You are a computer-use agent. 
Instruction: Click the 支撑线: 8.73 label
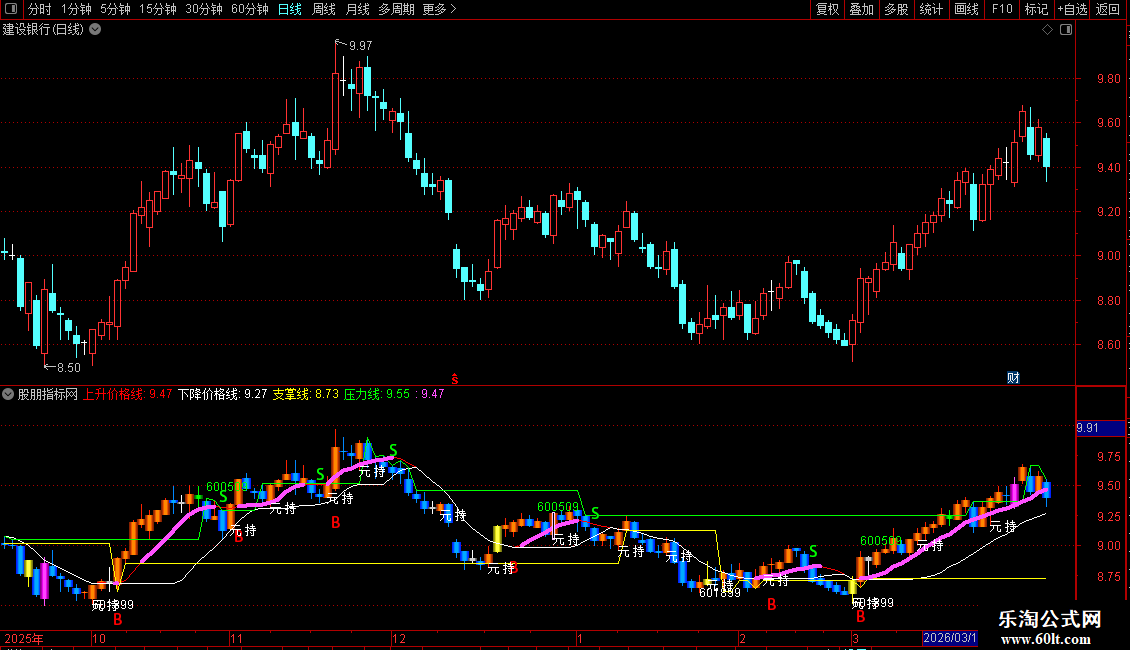click(x=306, y=394)
